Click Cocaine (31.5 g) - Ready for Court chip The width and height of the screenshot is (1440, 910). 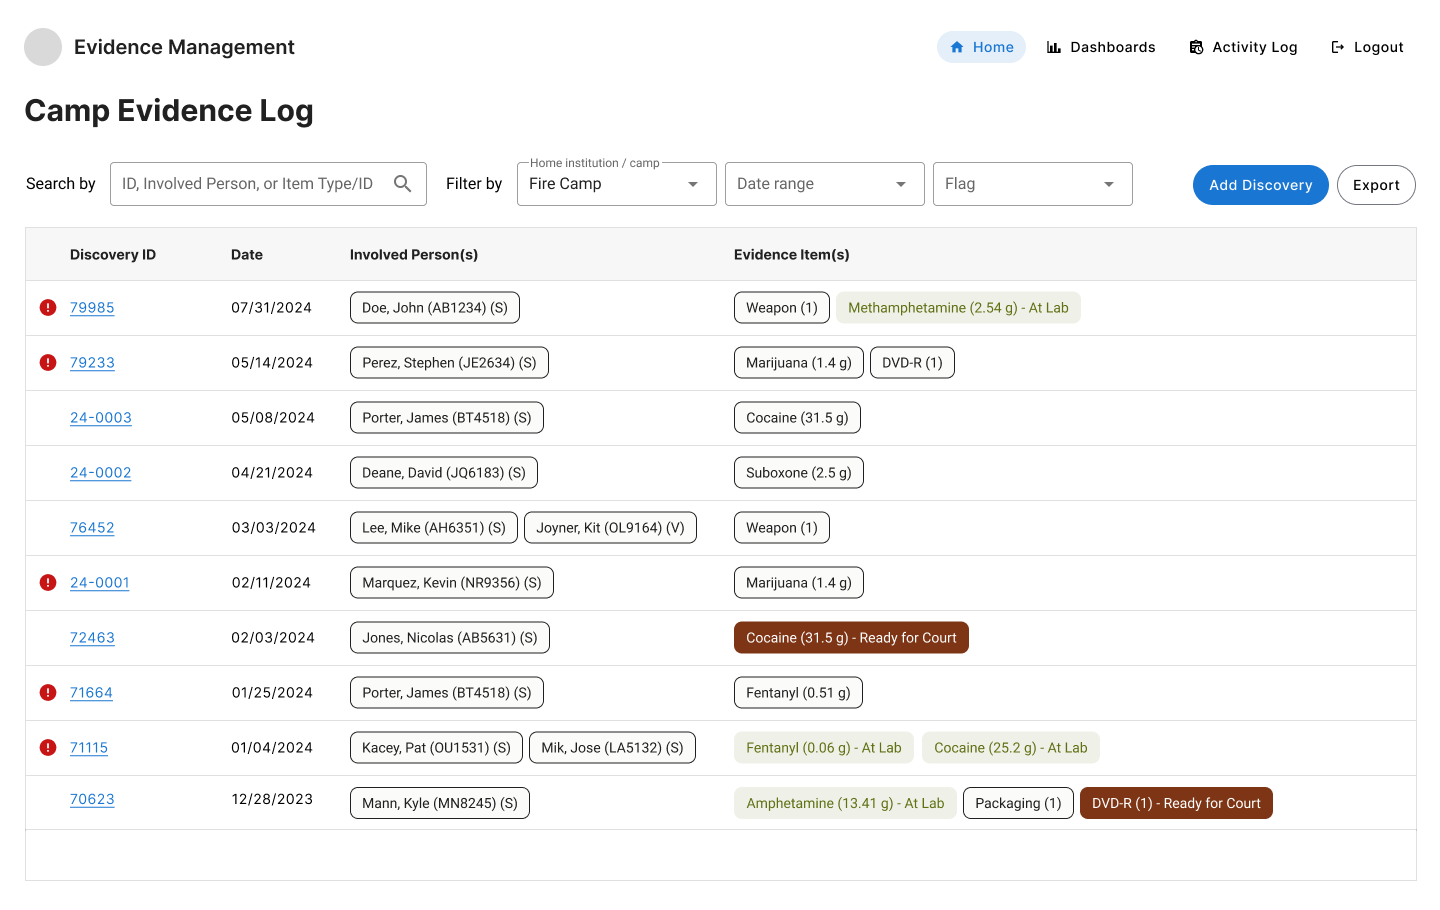pyautogui.click(x=851, y=638)
